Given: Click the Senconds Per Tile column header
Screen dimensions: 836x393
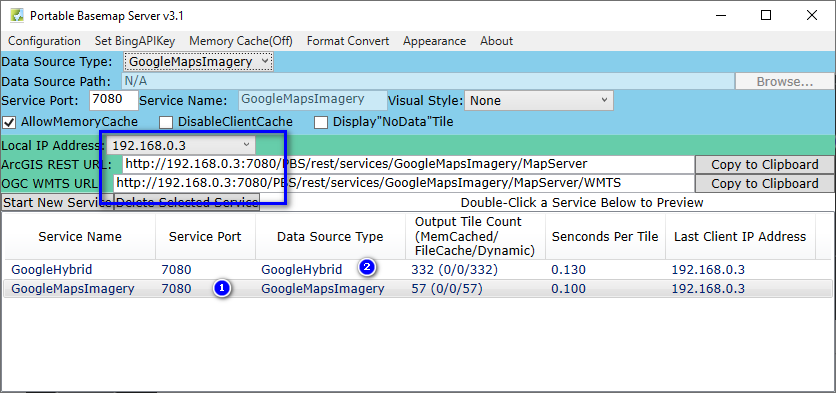Looking at the screenshot, I should tap(605, 237).
